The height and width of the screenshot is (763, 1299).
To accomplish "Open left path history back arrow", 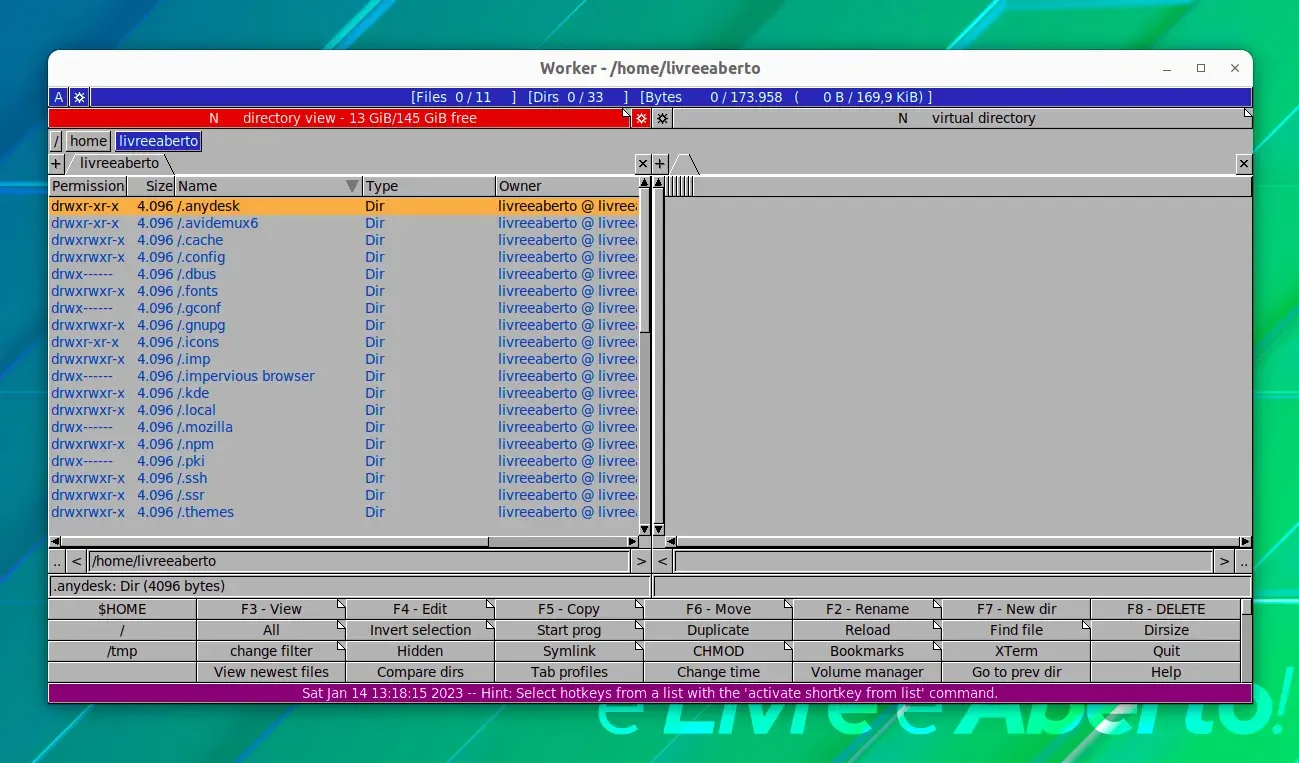I will (x=77, y=561).
